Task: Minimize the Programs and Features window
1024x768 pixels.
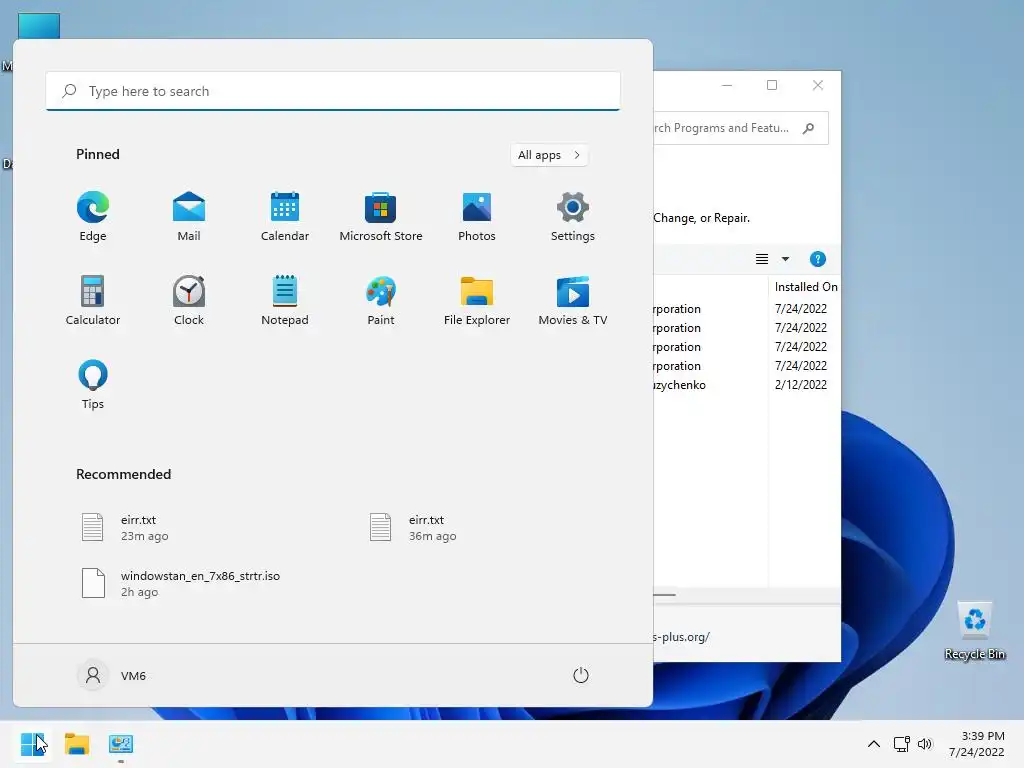Action: click(727, 85)
